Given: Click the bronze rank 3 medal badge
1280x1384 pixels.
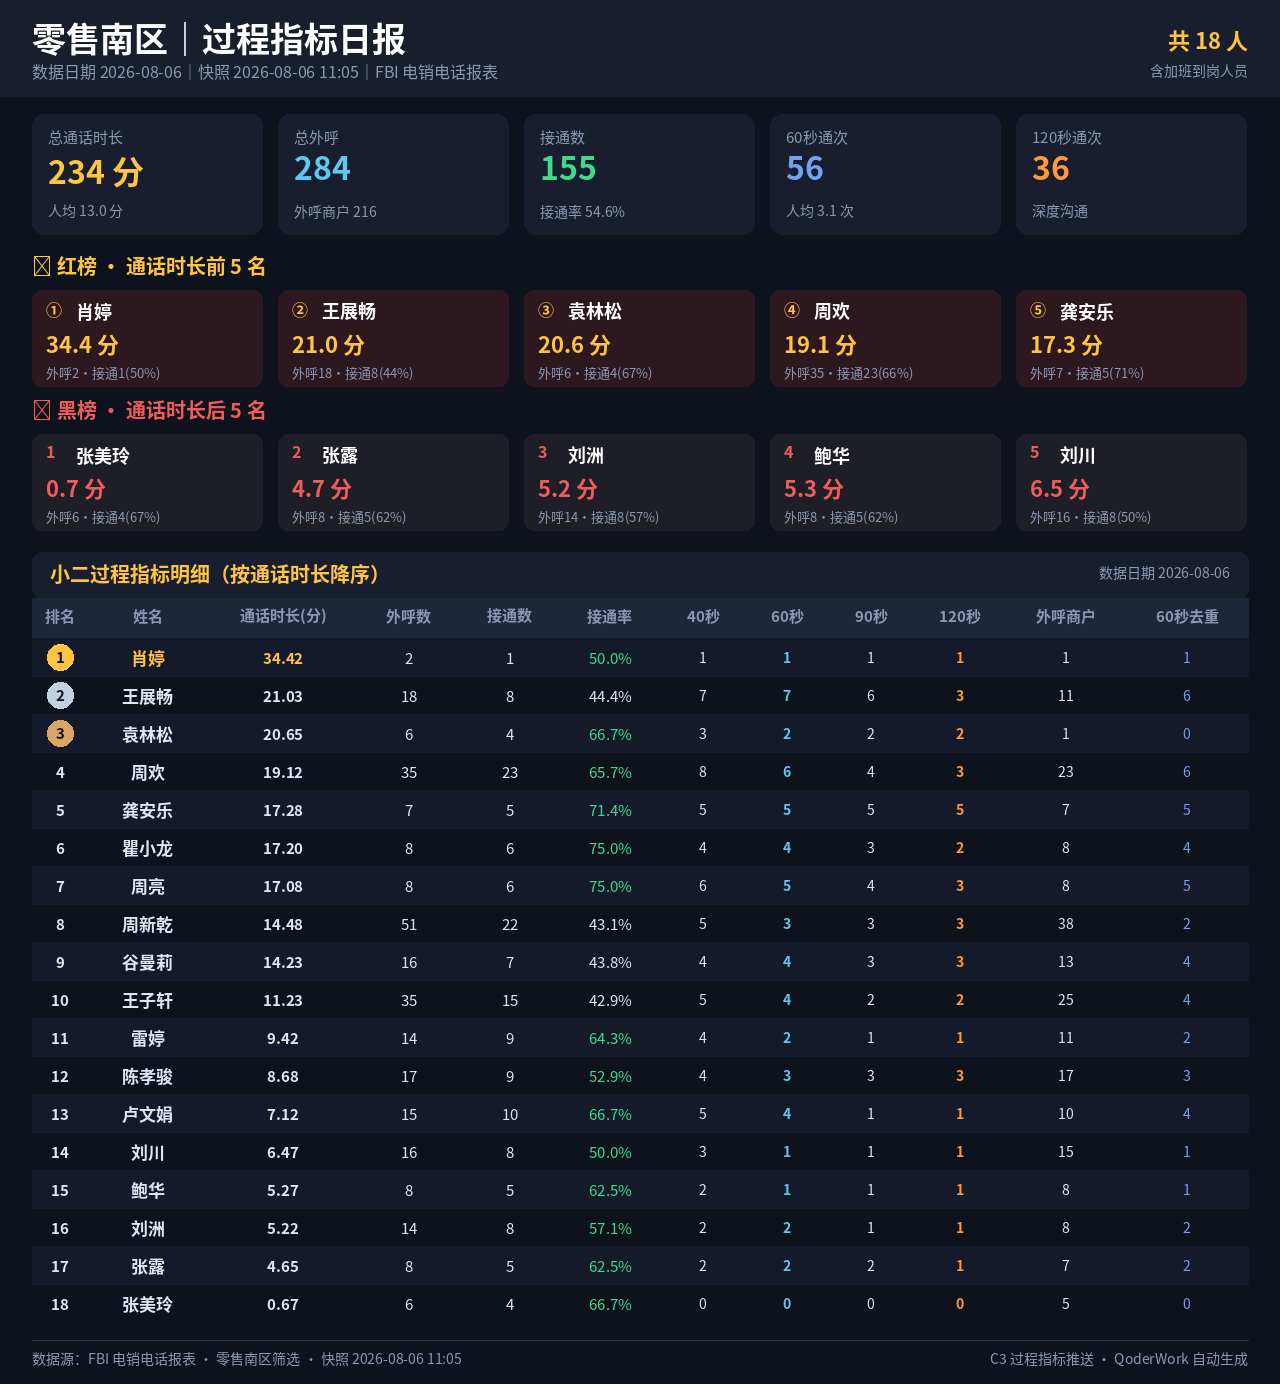Looking at the screenshot, I should (x=60, y=733).
